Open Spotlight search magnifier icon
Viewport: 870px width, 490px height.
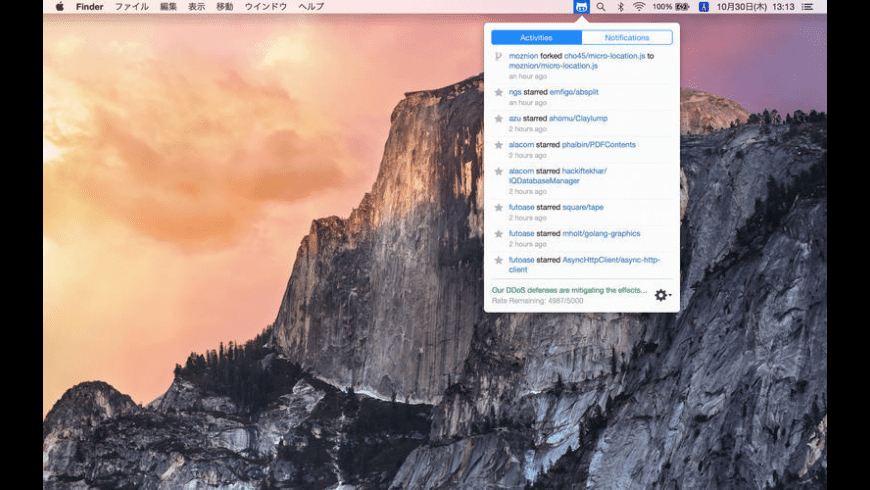pos(601,7)
